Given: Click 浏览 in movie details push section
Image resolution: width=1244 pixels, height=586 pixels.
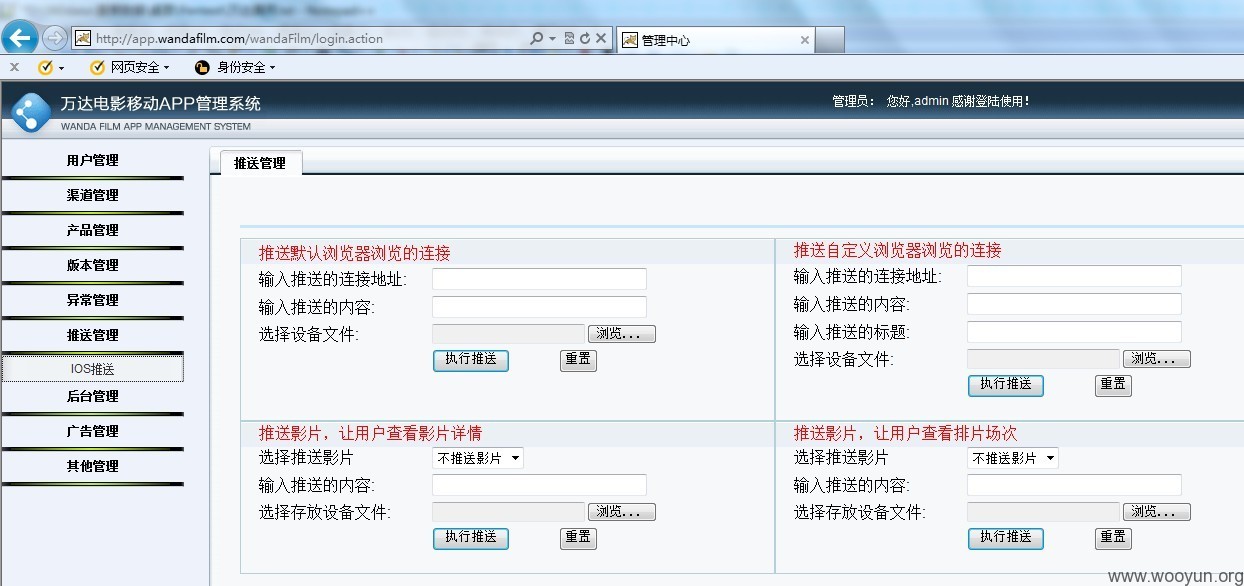Looking at the screenshot, I should (622, 512).
